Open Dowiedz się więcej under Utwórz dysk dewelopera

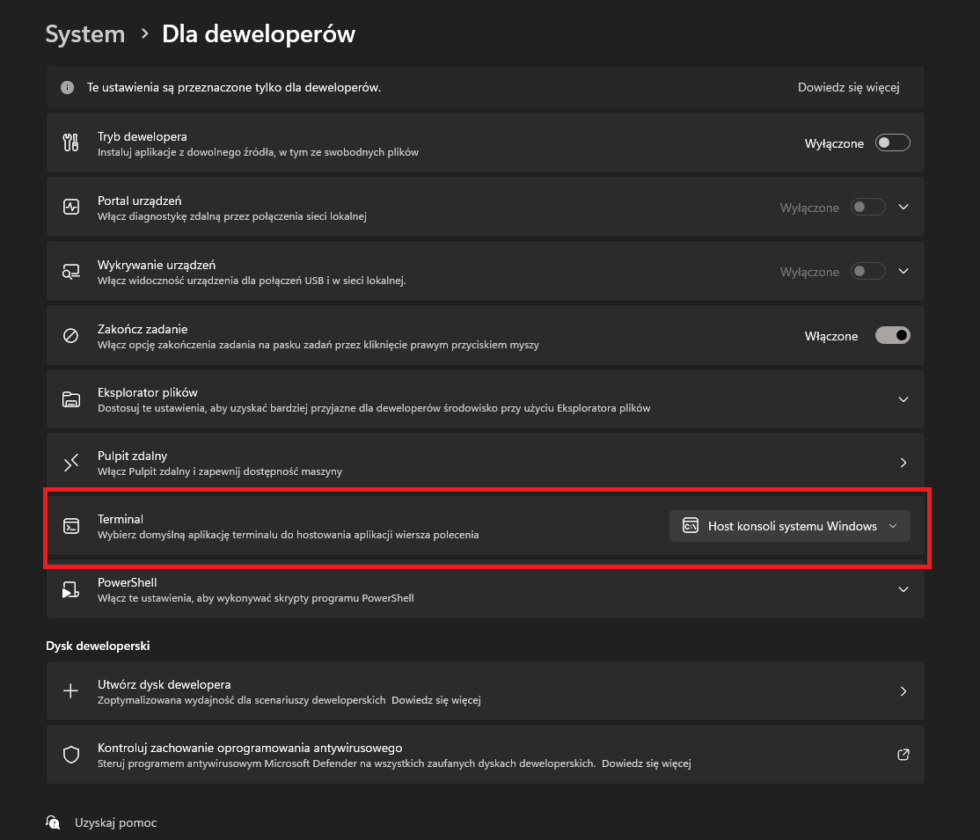436,700
